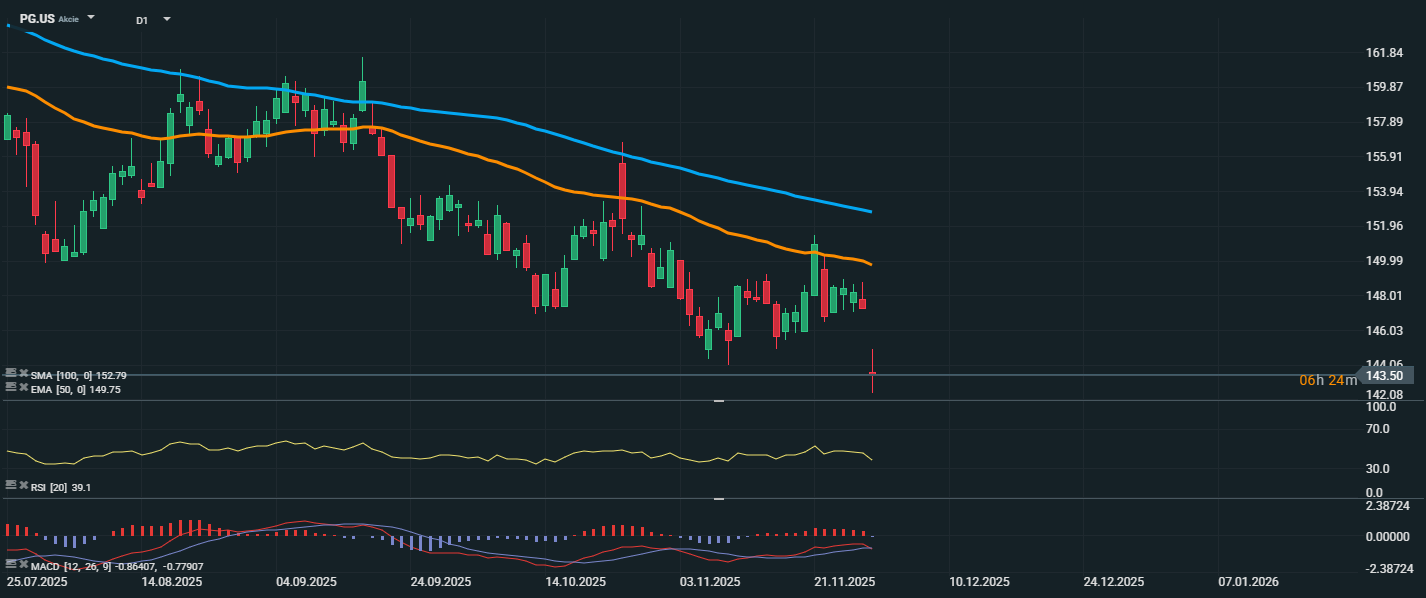The width and height of the screenshot is (1426, 598).
Task: Click the MACD [12, 26, 9] label
Action: tap(59, 567)
